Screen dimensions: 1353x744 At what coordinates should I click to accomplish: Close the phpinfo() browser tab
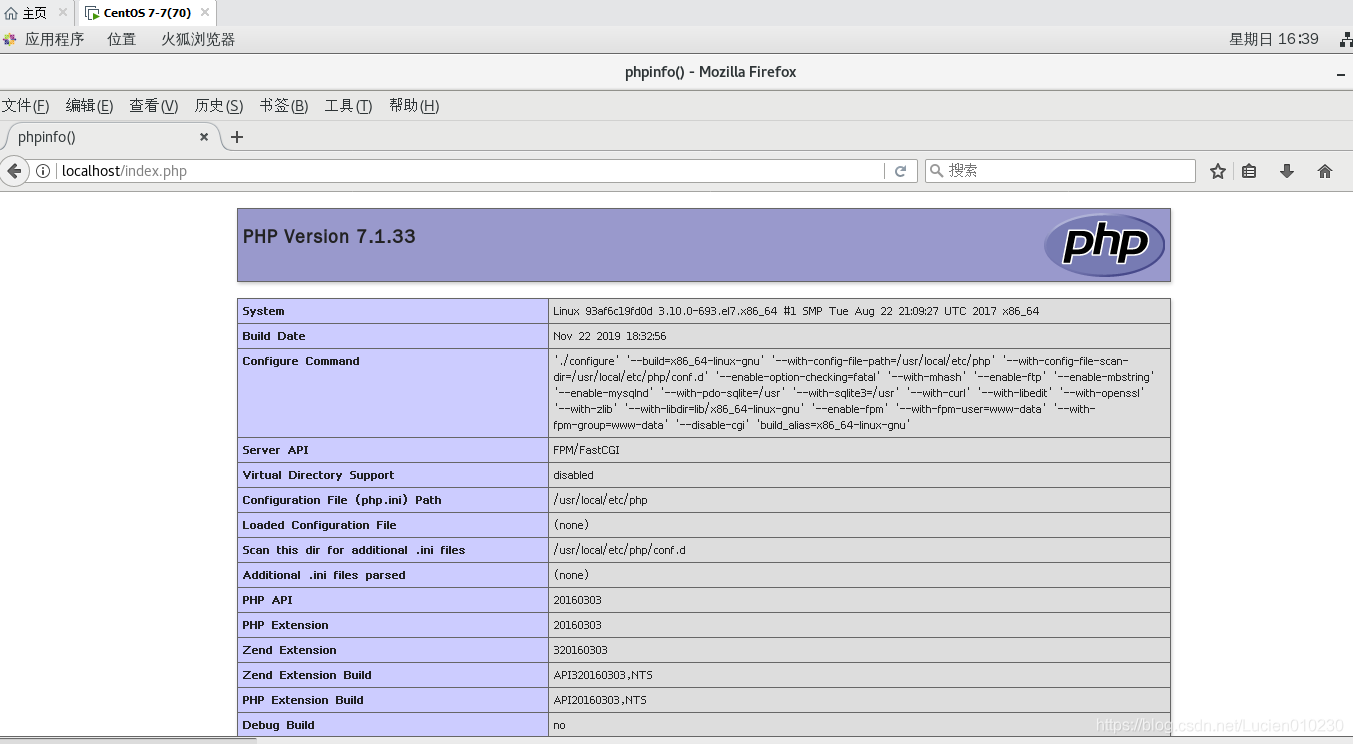(203, 137)
